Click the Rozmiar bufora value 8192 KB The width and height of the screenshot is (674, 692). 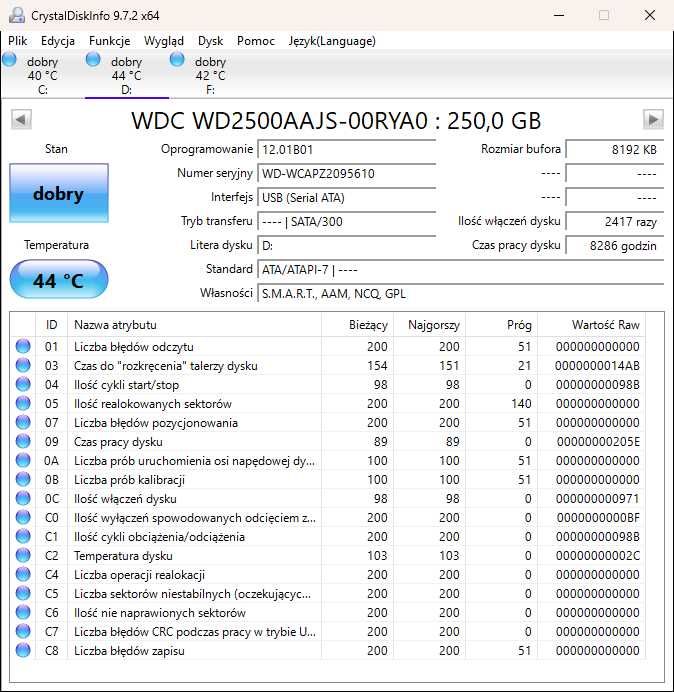pos(615,150)
